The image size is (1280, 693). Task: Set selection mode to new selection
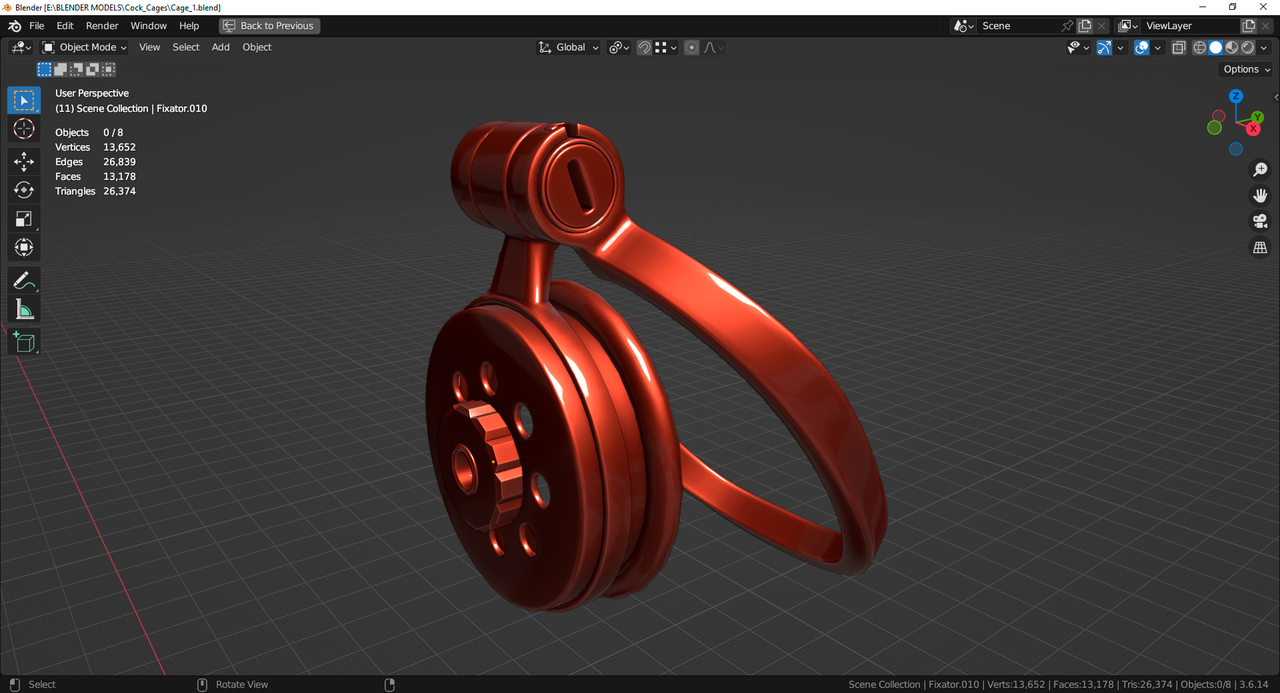click(44, 69)
